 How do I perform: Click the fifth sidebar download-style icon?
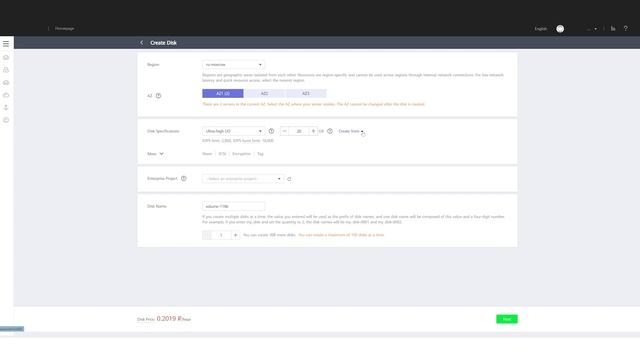6,107
